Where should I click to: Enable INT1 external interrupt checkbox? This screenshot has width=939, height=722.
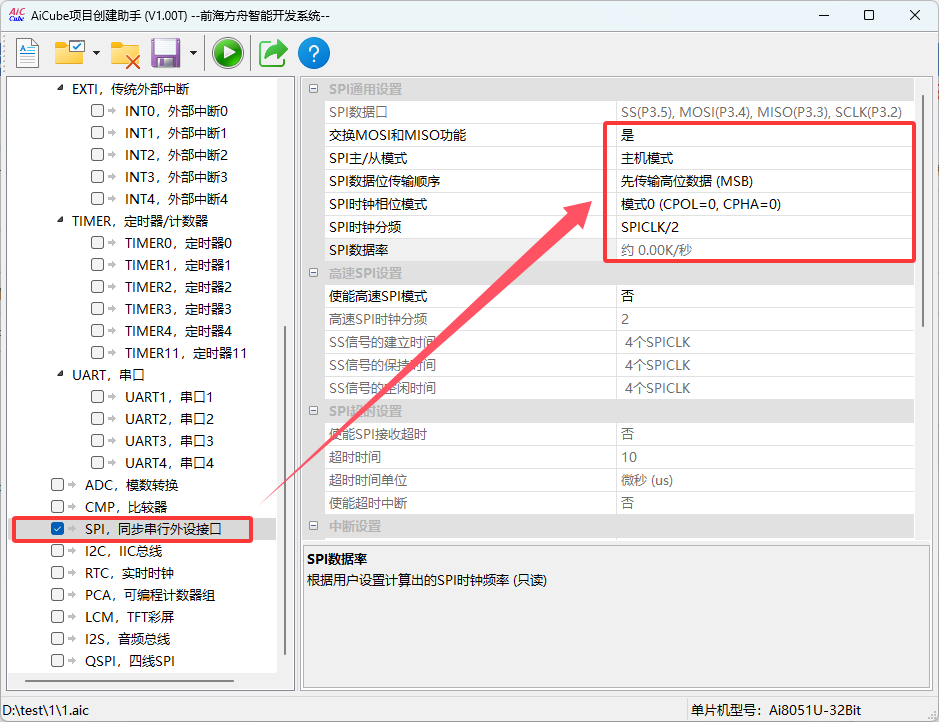(x=97, y=133)
